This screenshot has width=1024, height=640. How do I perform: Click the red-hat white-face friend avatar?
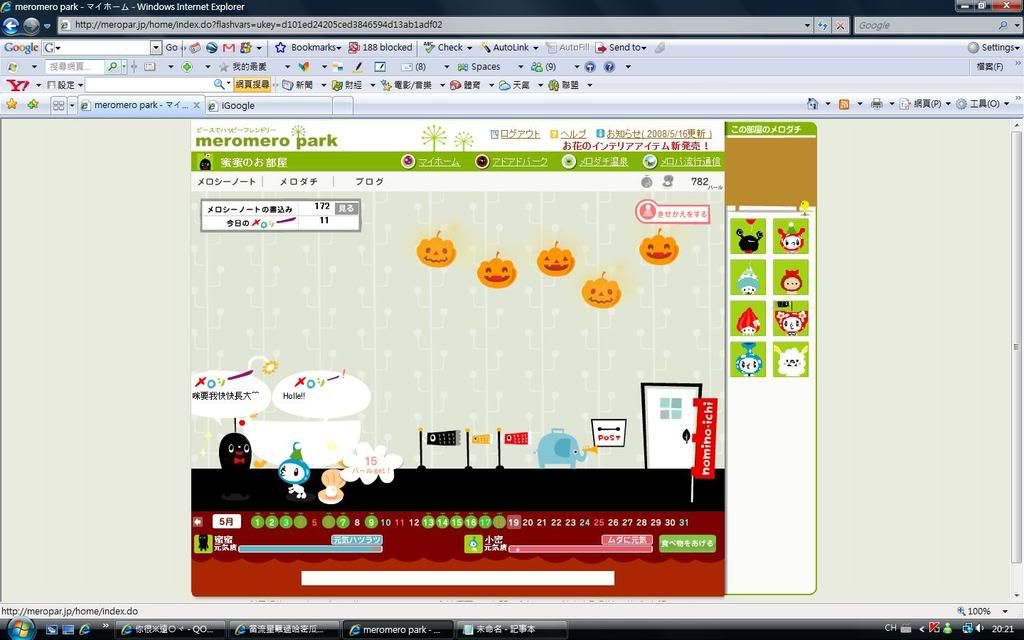(791, 236)
